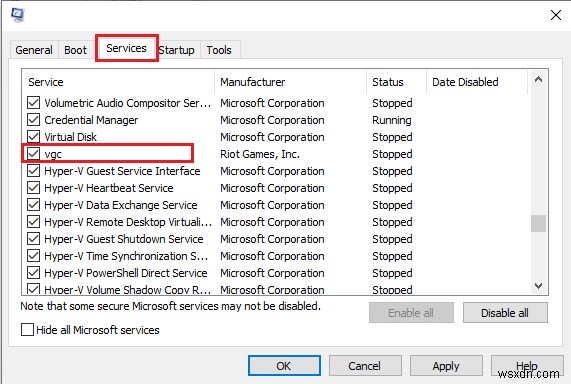Select Hyper-V PowerShell Direct Service name

126,273
